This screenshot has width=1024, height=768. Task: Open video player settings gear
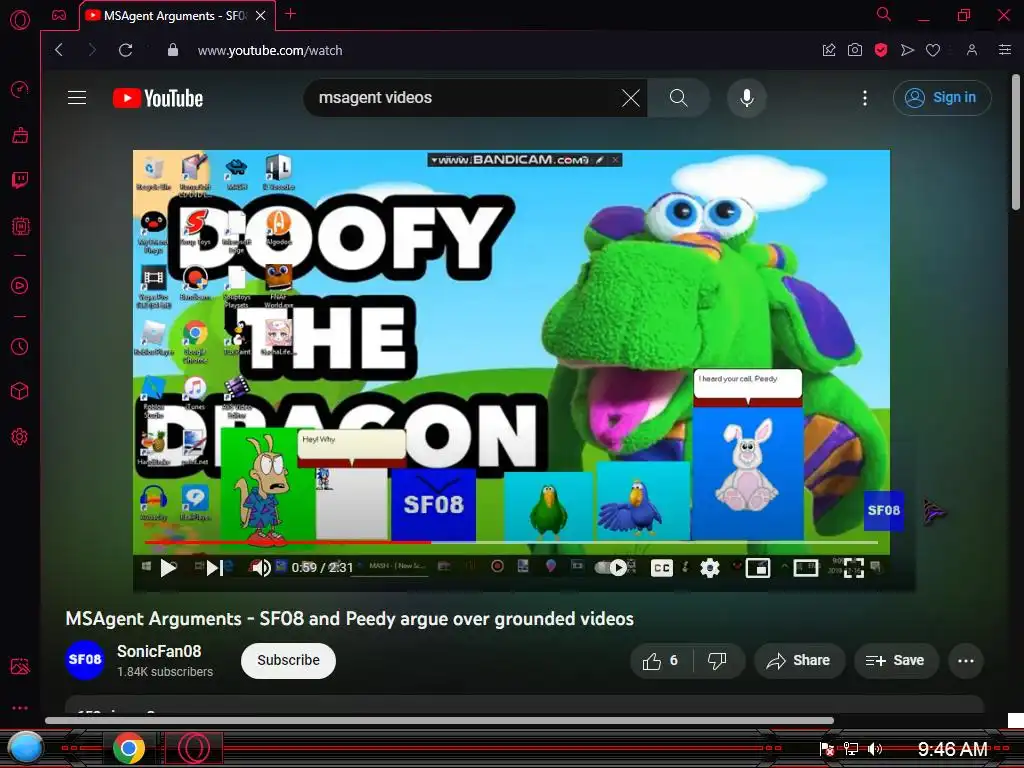click(710, 568)
